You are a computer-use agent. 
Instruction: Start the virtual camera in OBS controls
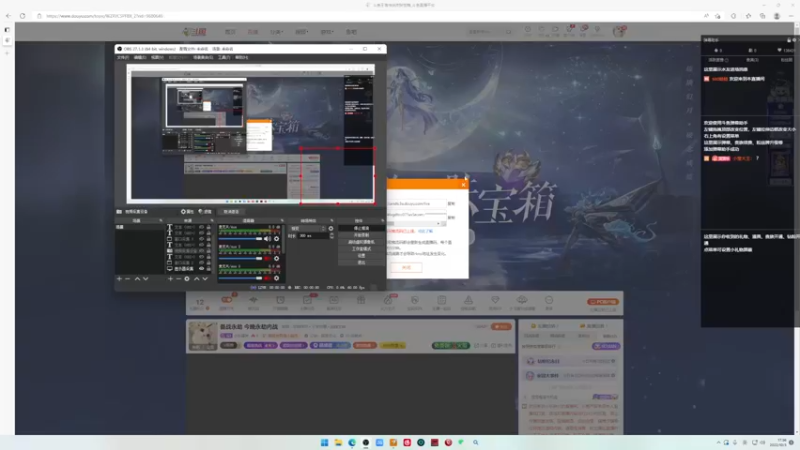tap(361, 242)
